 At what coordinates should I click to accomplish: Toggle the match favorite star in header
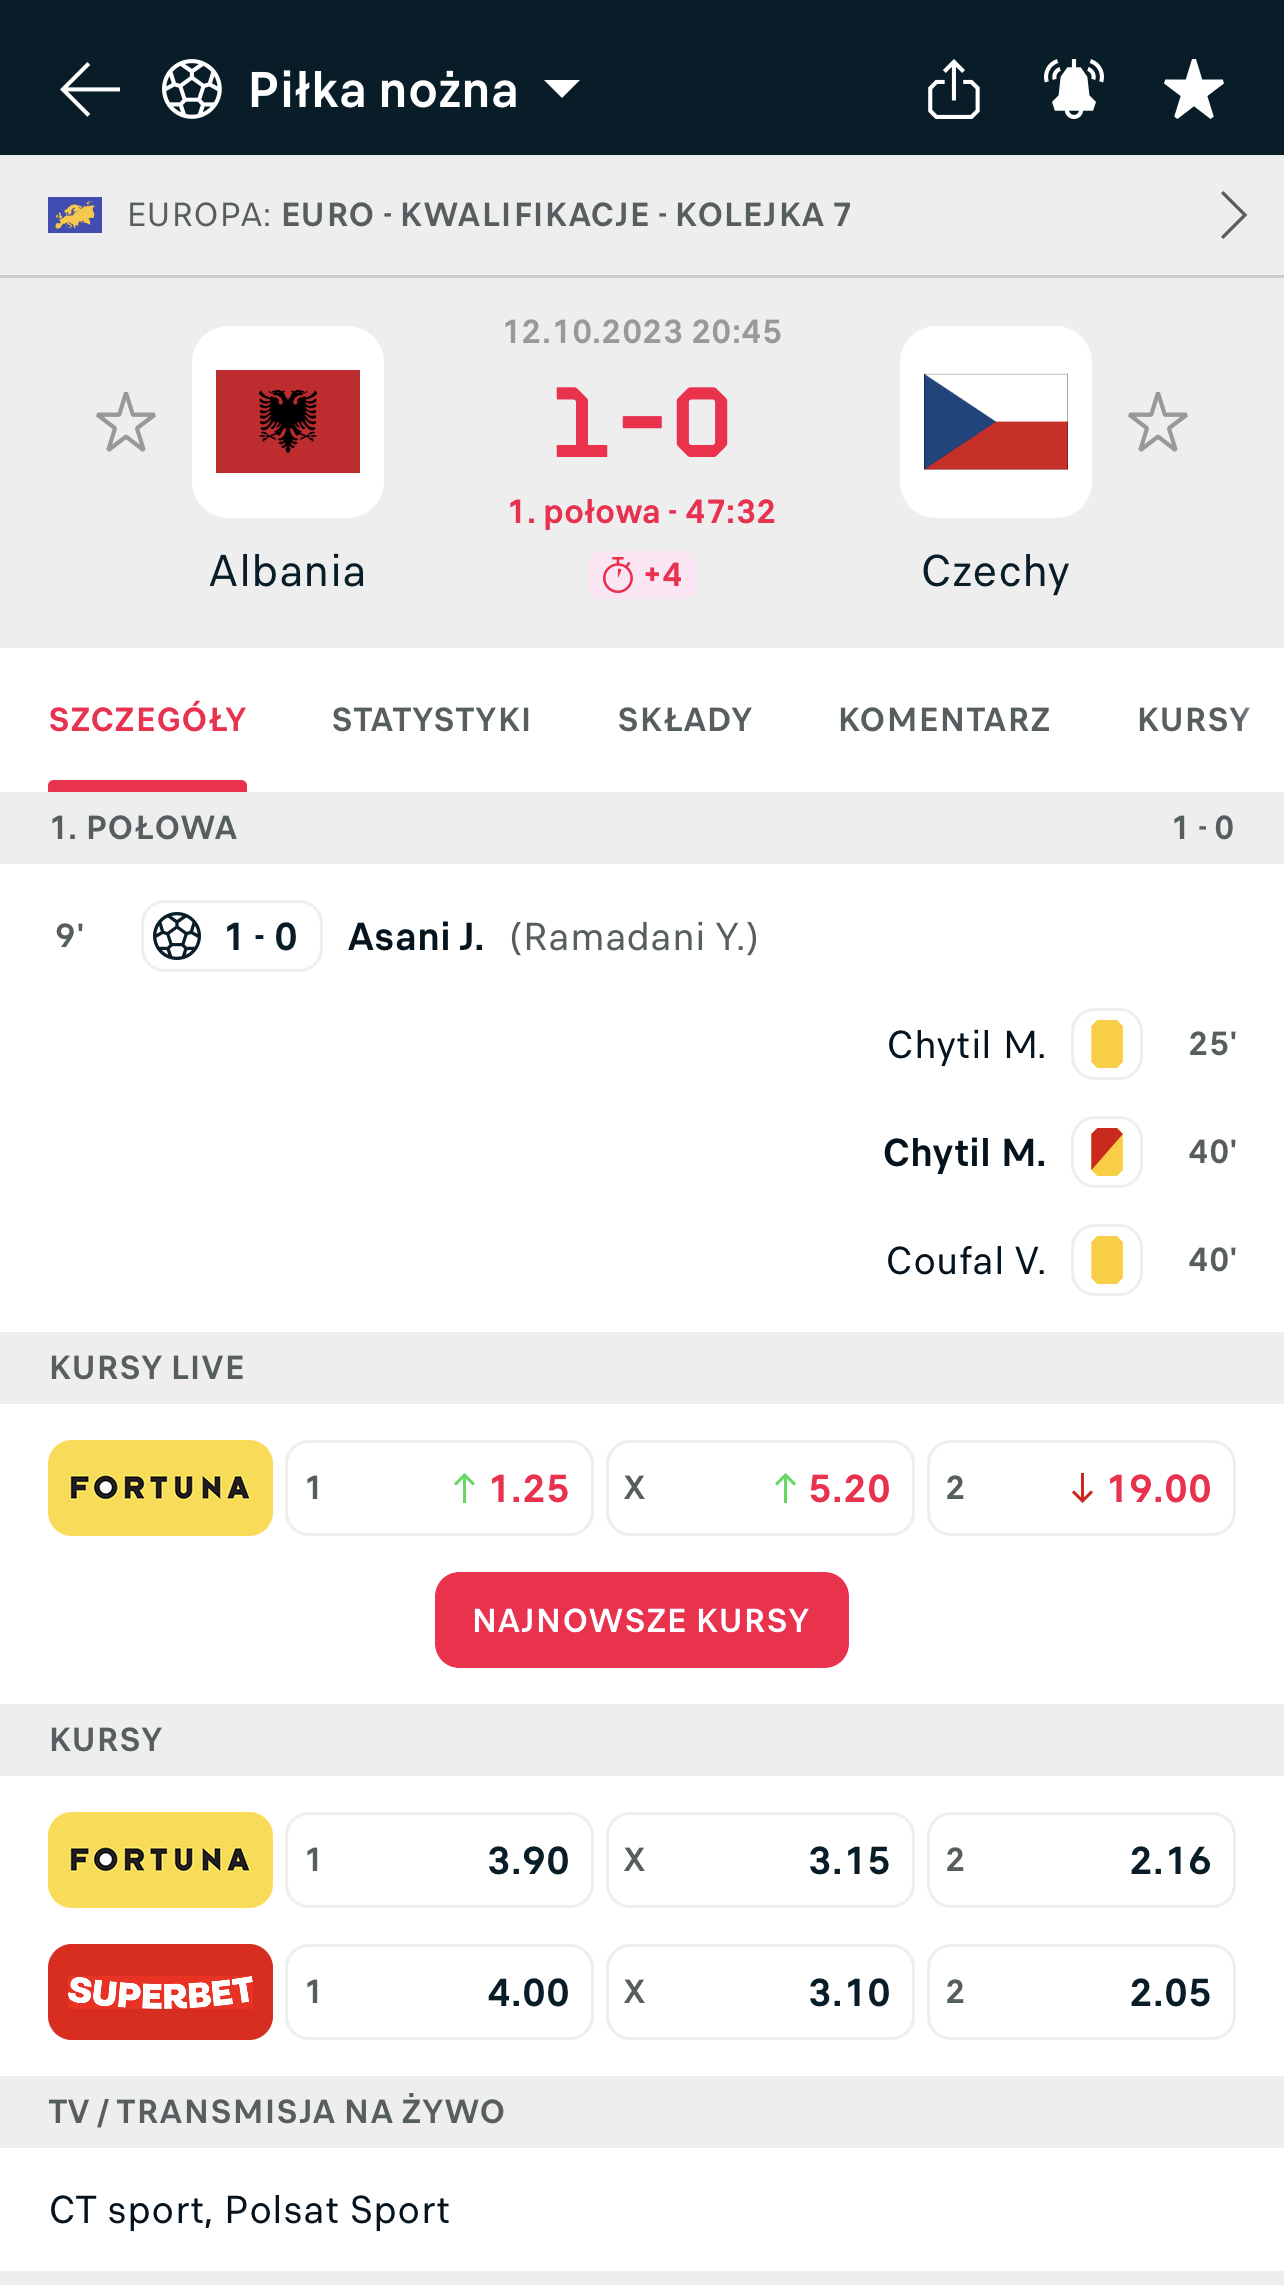(1193, 90)
